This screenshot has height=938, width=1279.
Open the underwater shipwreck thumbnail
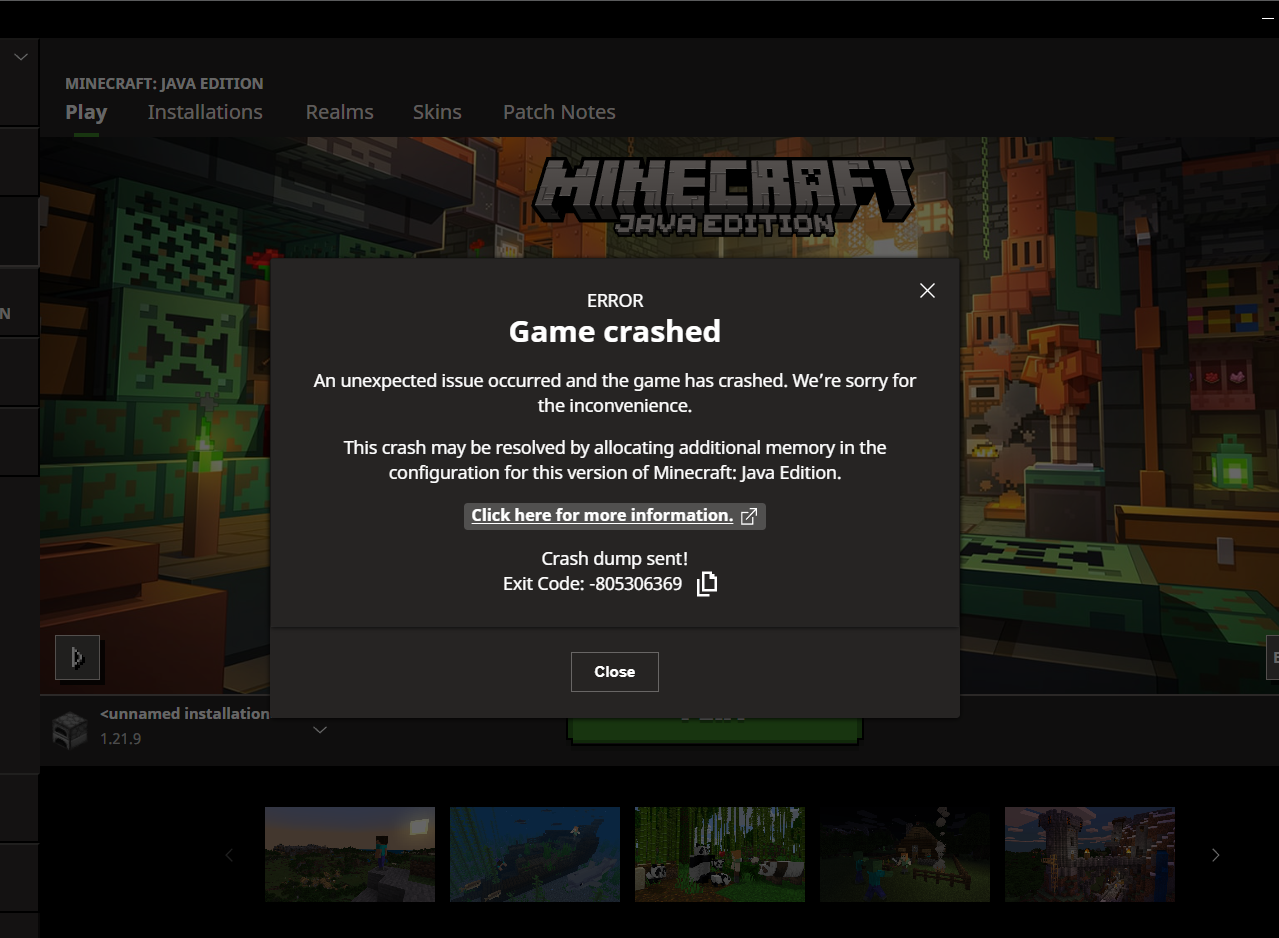535,855
